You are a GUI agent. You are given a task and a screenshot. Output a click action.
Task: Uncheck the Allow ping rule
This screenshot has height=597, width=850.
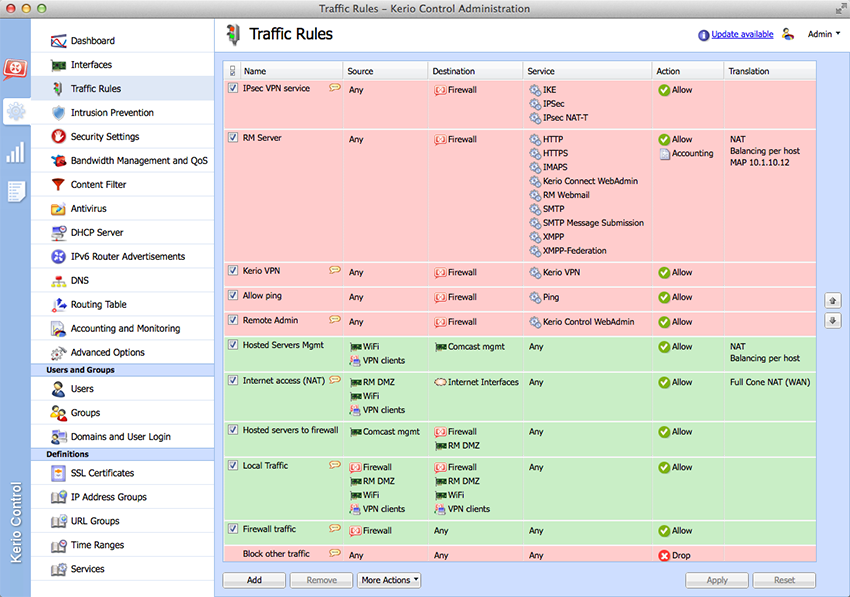pos(233,296)
